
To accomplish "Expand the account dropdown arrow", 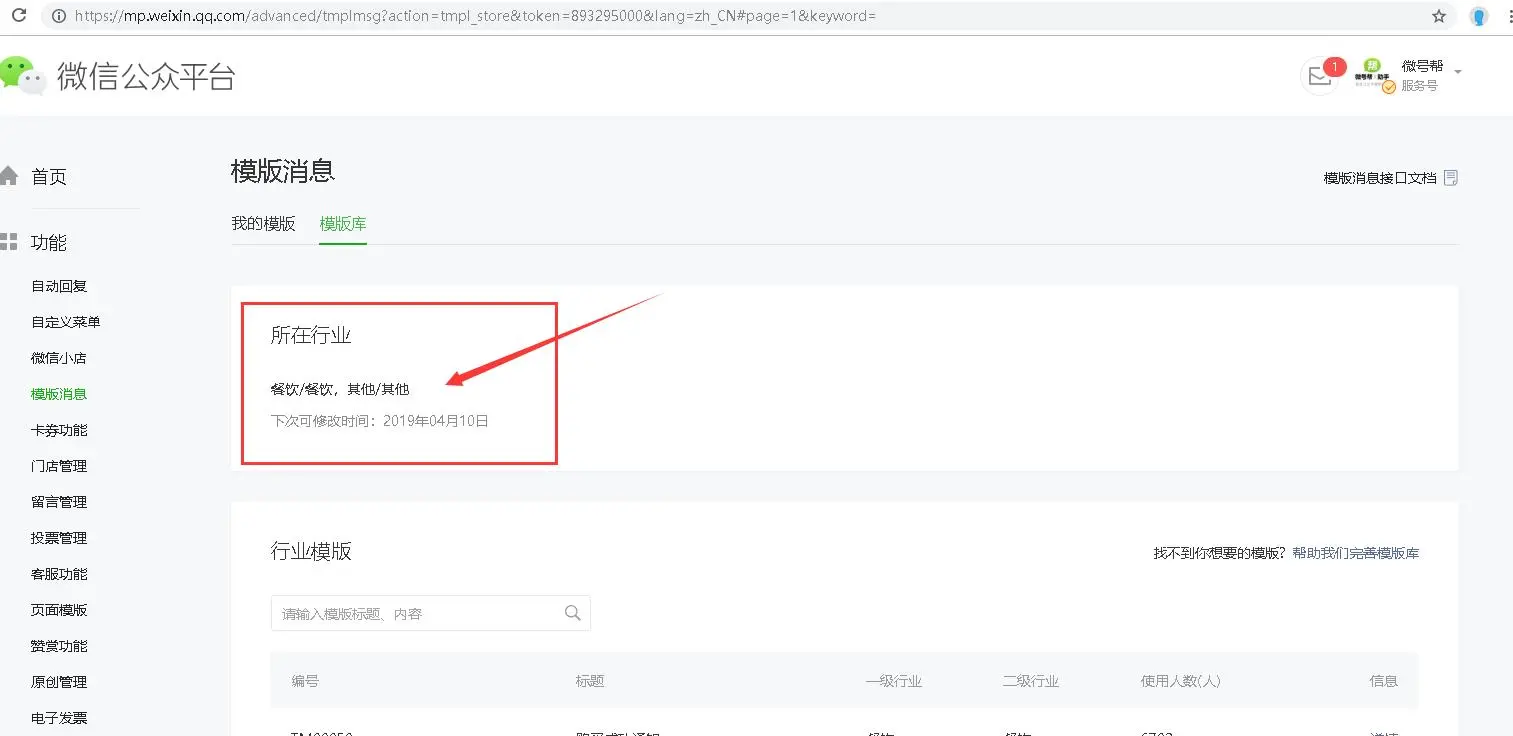I will [1458, 72].
